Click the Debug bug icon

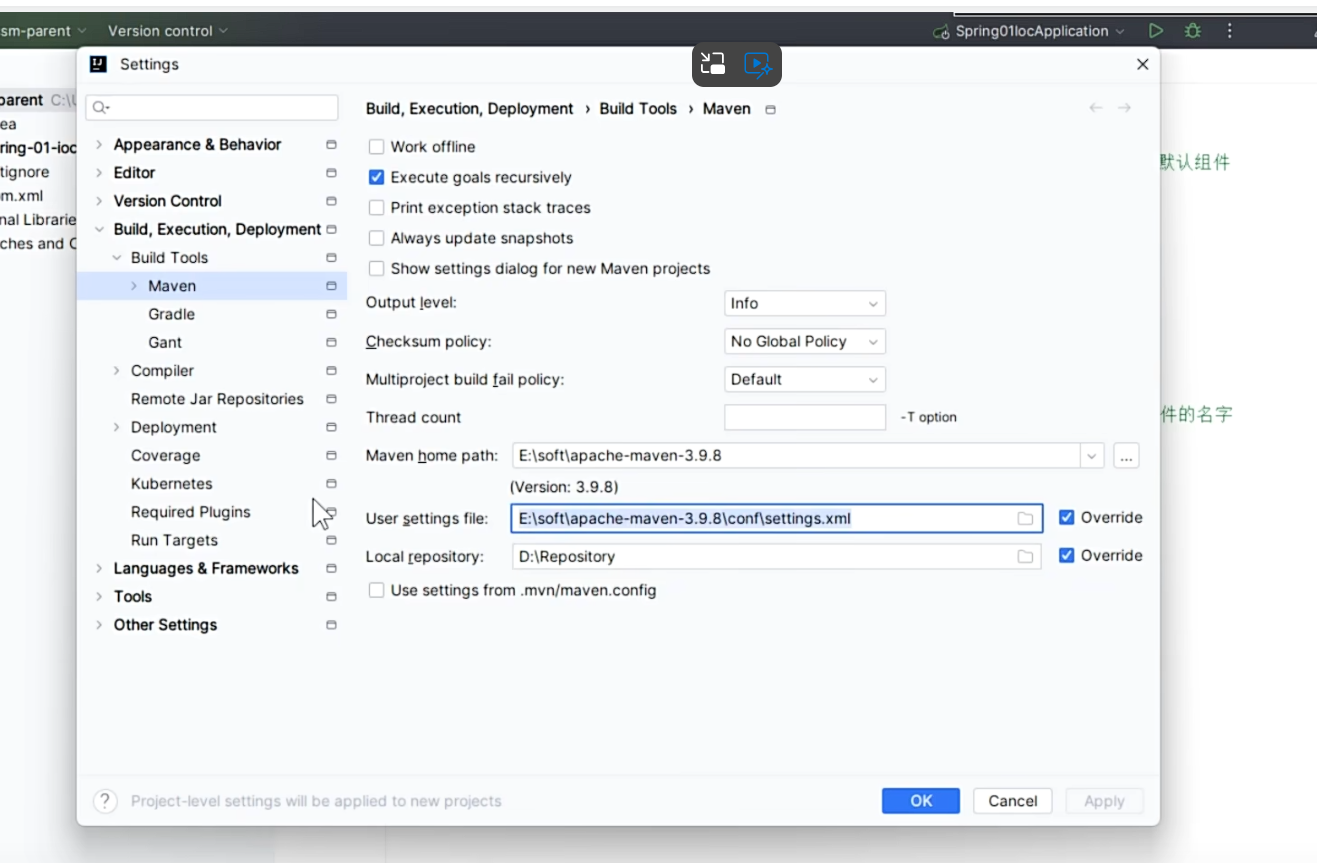pyautogui.click(x=1192, y=31)
